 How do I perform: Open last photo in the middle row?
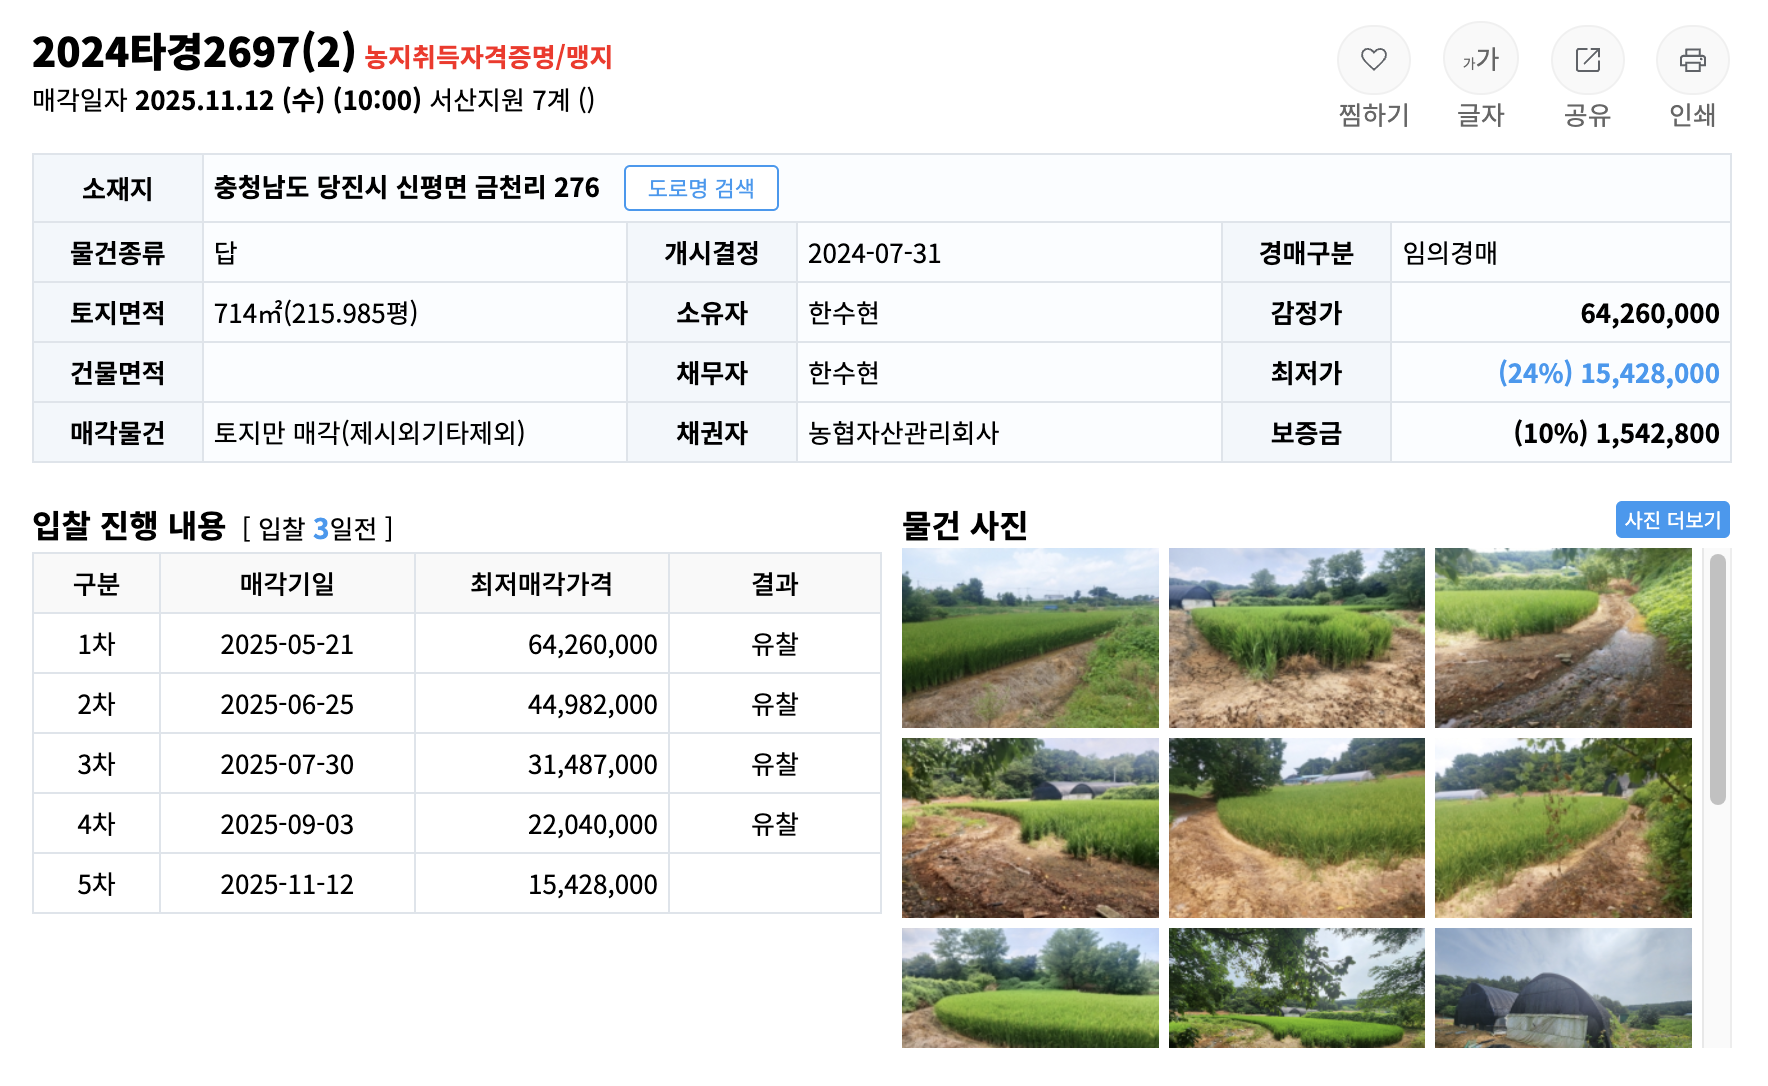click(1563, 828)
